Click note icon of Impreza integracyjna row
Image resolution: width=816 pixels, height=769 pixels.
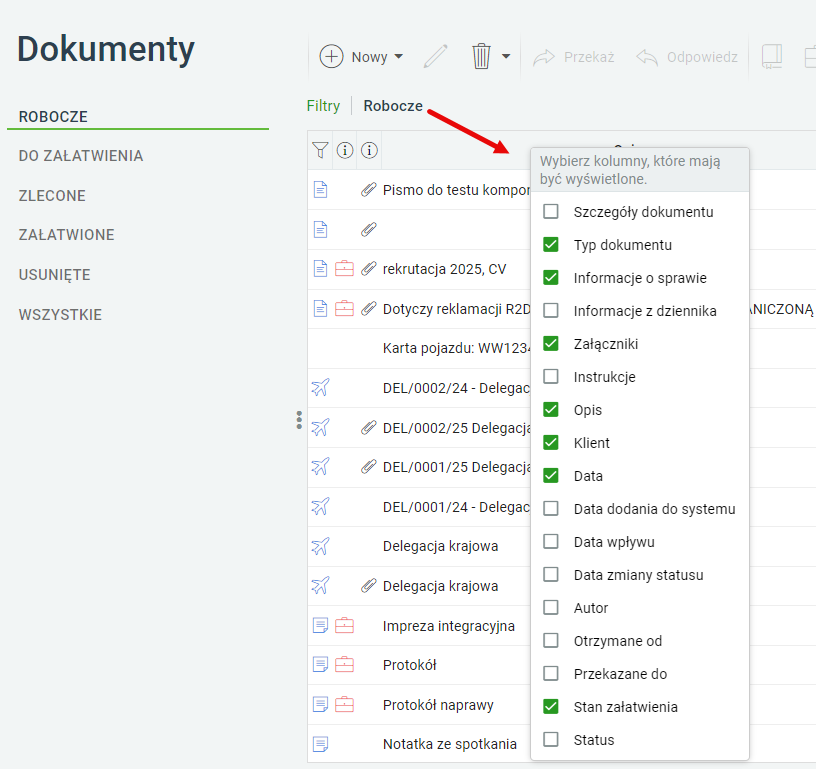(321, 625)
